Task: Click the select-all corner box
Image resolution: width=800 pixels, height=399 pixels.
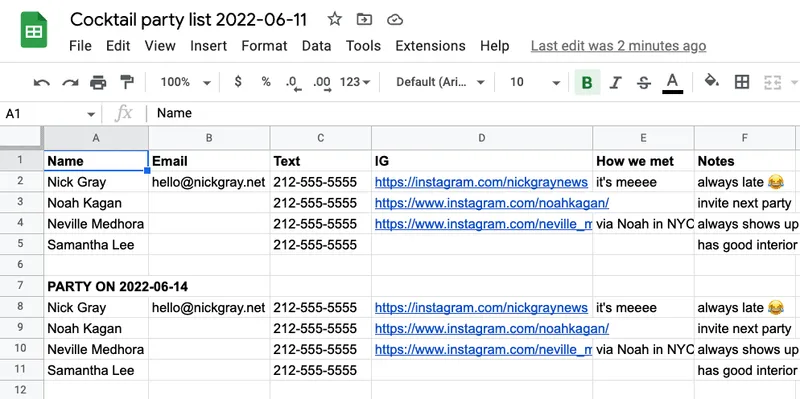Action: 21,138
